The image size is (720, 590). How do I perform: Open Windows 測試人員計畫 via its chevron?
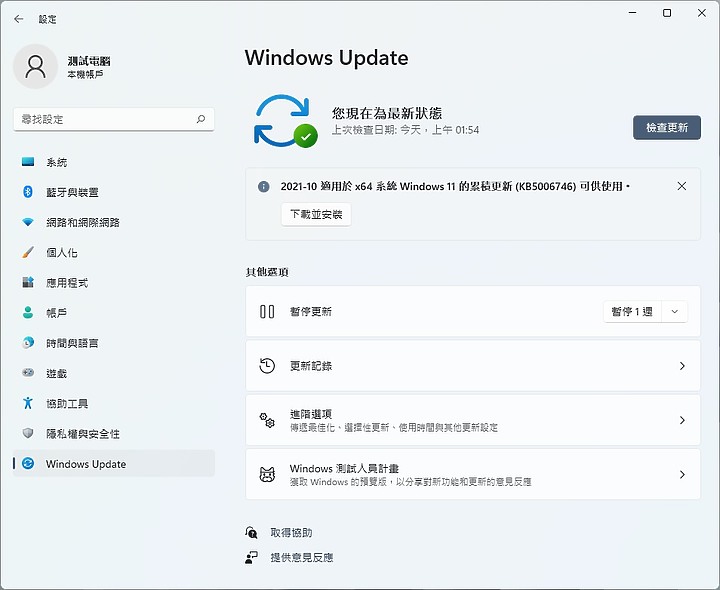tap(682, 474)
